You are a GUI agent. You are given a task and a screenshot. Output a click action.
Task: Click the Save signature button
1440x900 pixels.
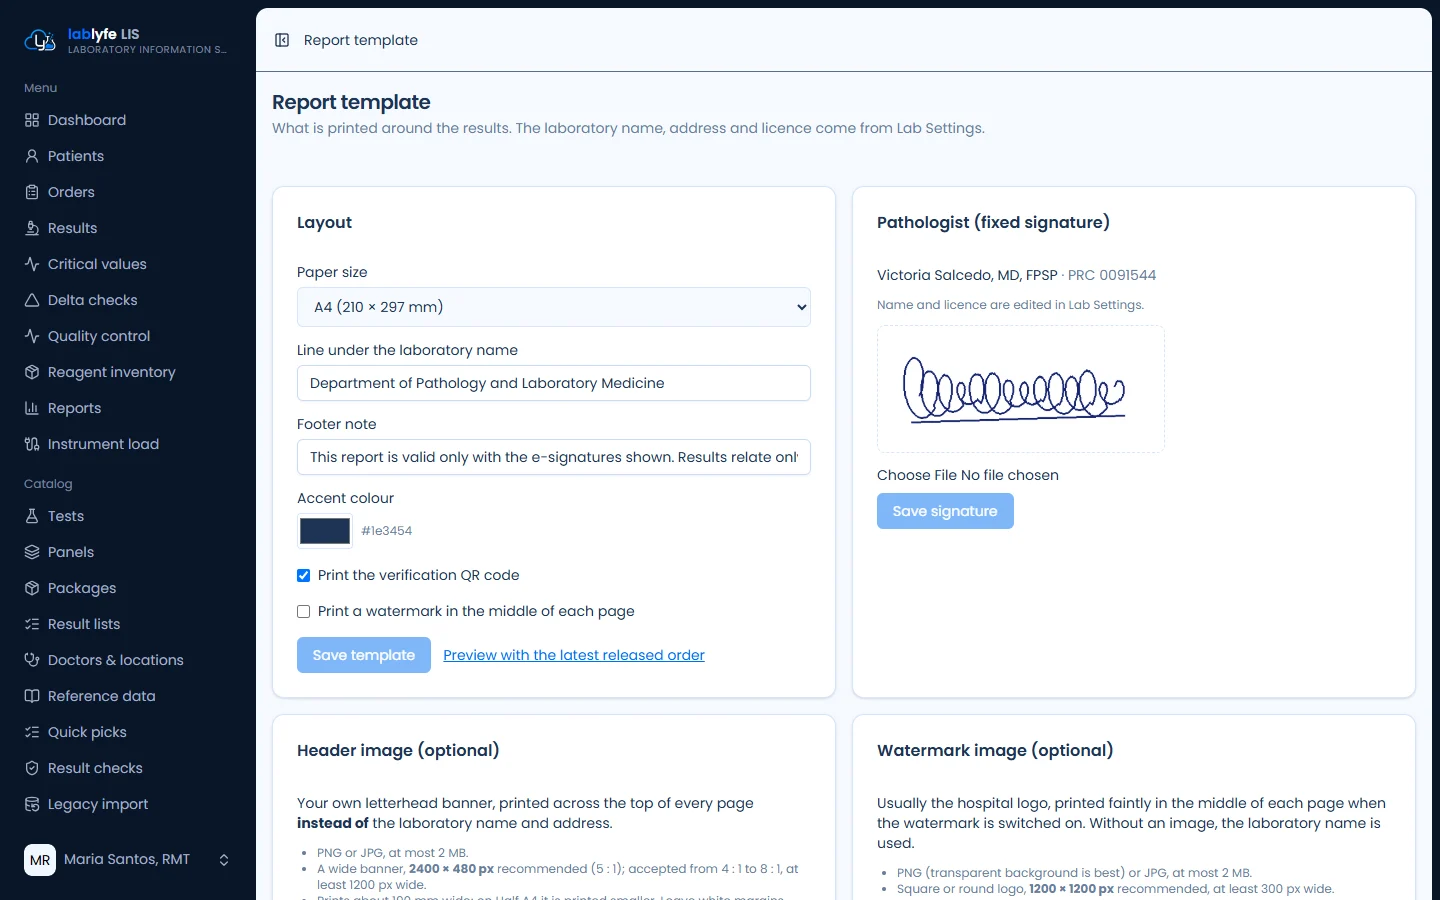(x=945, y=511)
